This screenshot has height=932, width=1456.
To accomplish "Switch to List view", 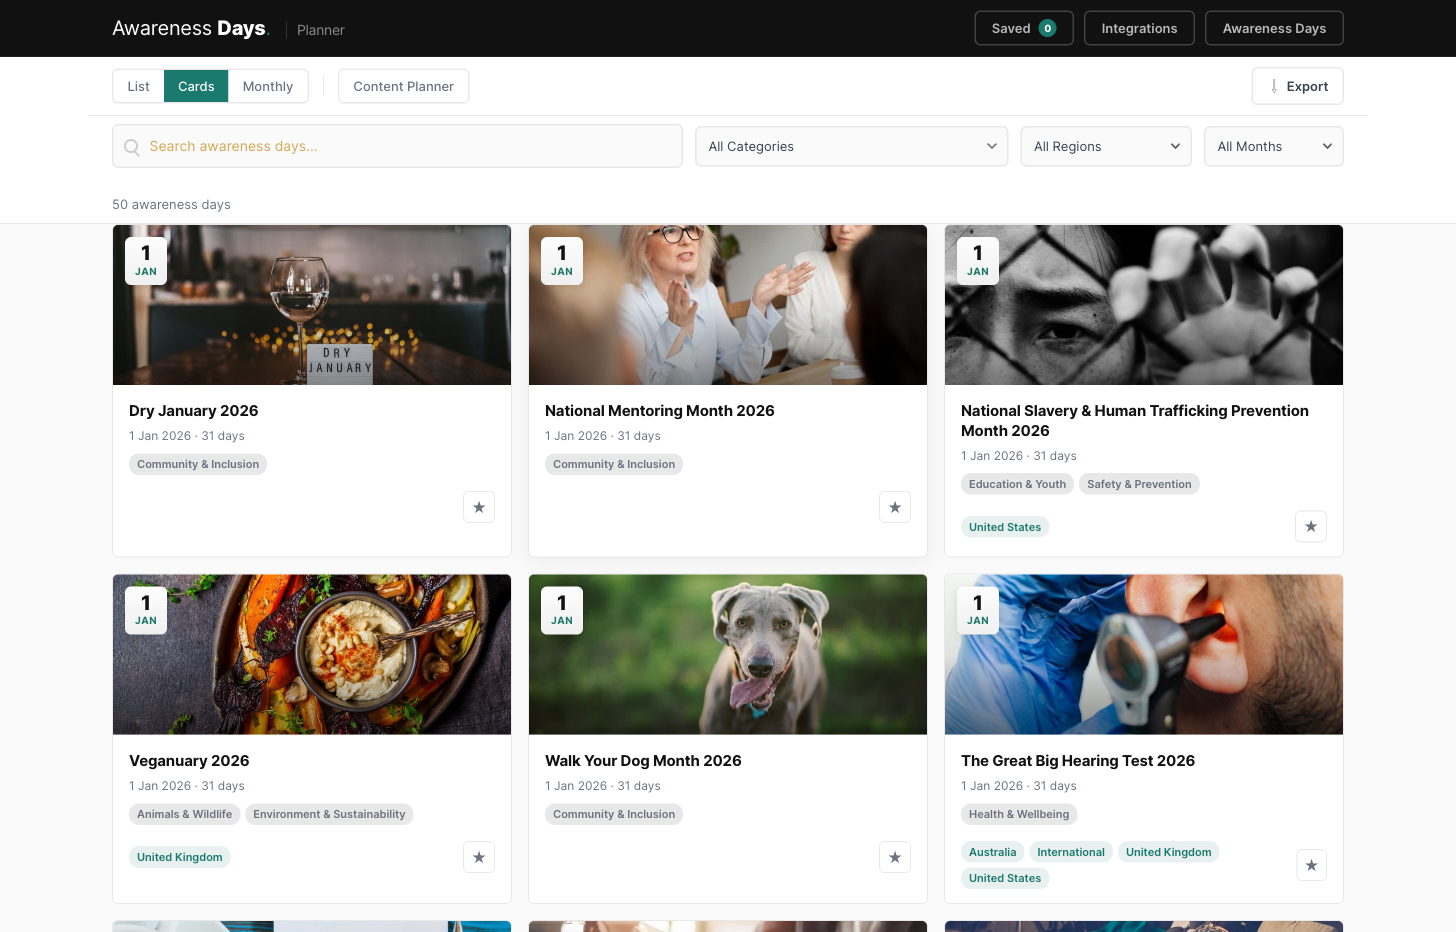I will [x=138, y=86].
